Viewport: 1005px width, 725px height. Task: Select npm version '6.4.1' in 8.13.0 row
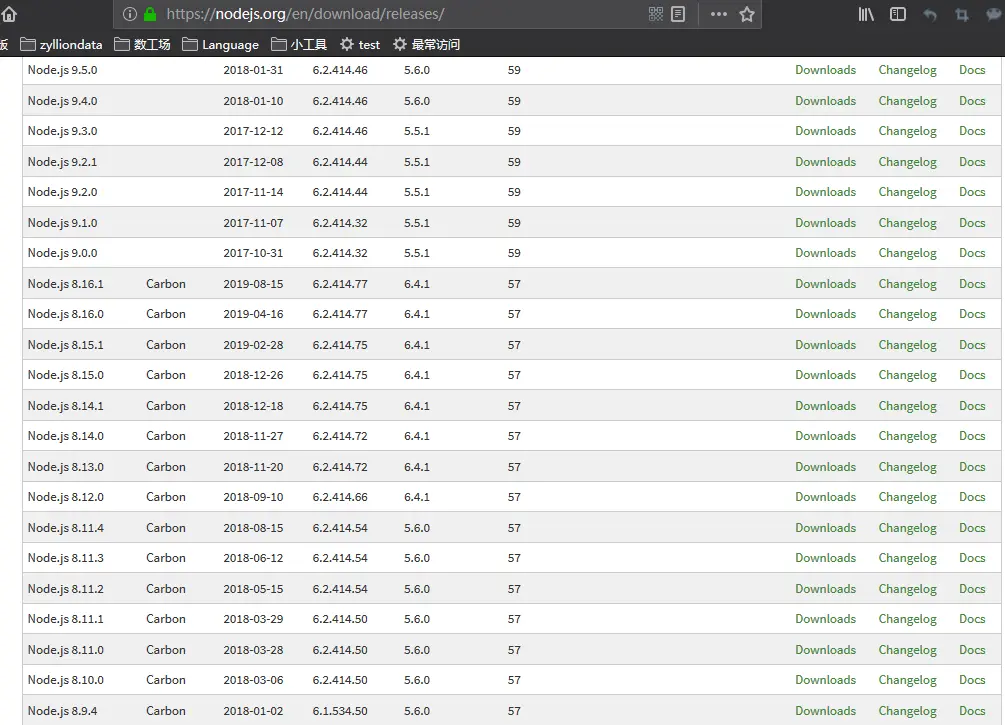pos(417,467)
